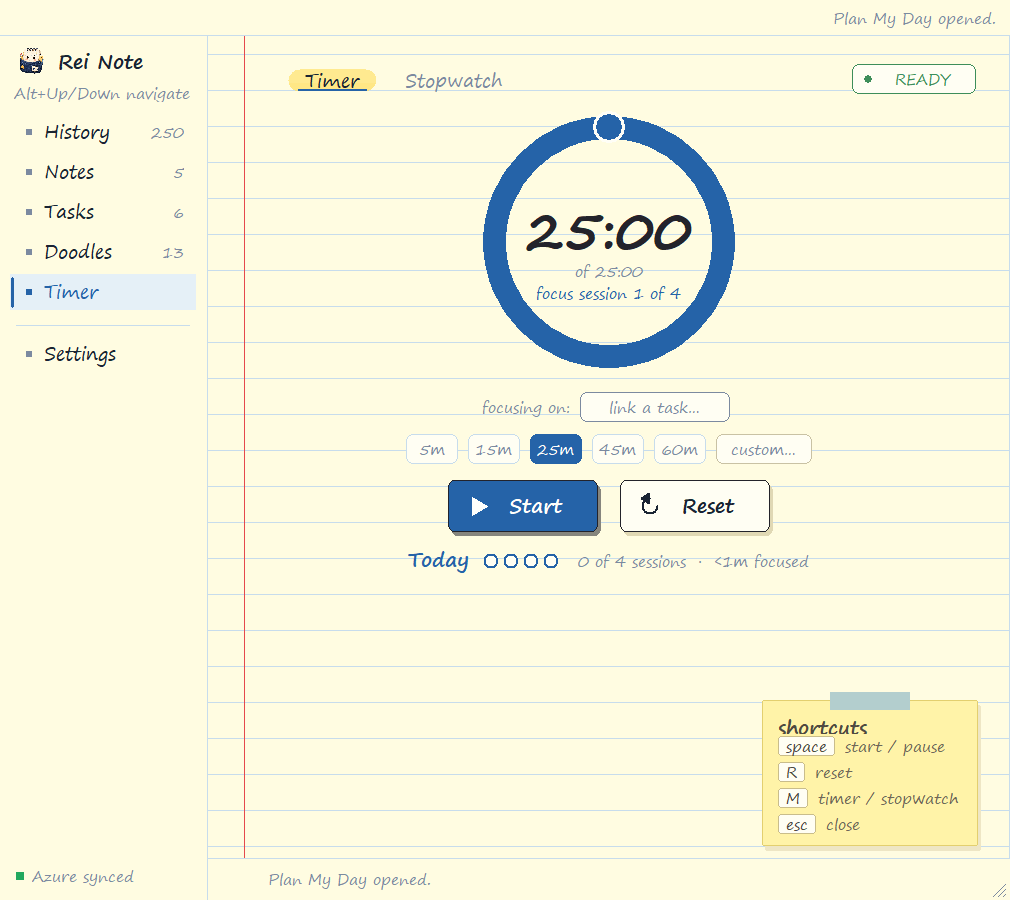
Task: Click the READY status badge
Action: click(913, 79)
